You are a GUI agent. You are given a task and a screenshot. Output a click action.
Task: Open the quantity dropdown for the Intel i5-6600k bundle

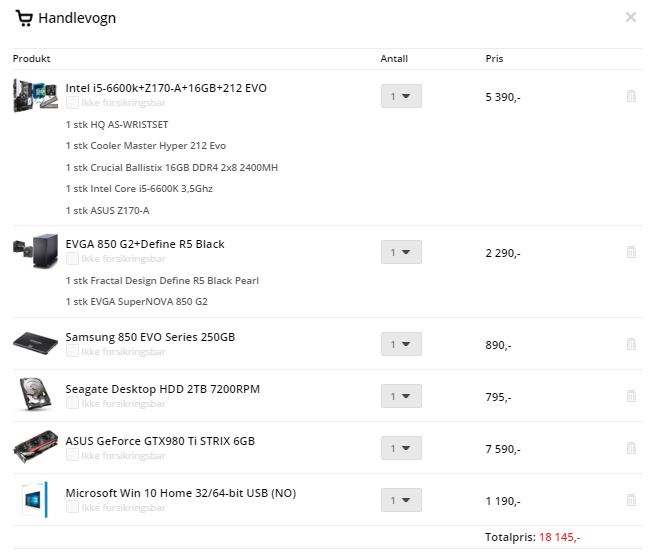(401, 96)
